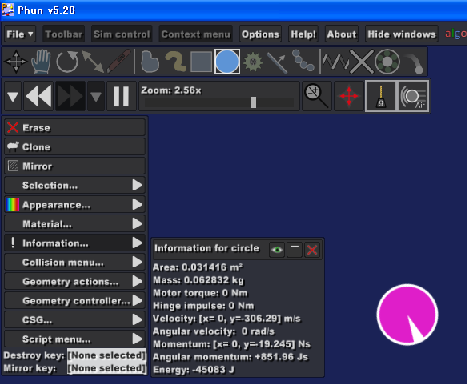467x384 pixels.
Task: Click the 'Area: 0.031416 m²' line
Action: (x=198, y=267)
